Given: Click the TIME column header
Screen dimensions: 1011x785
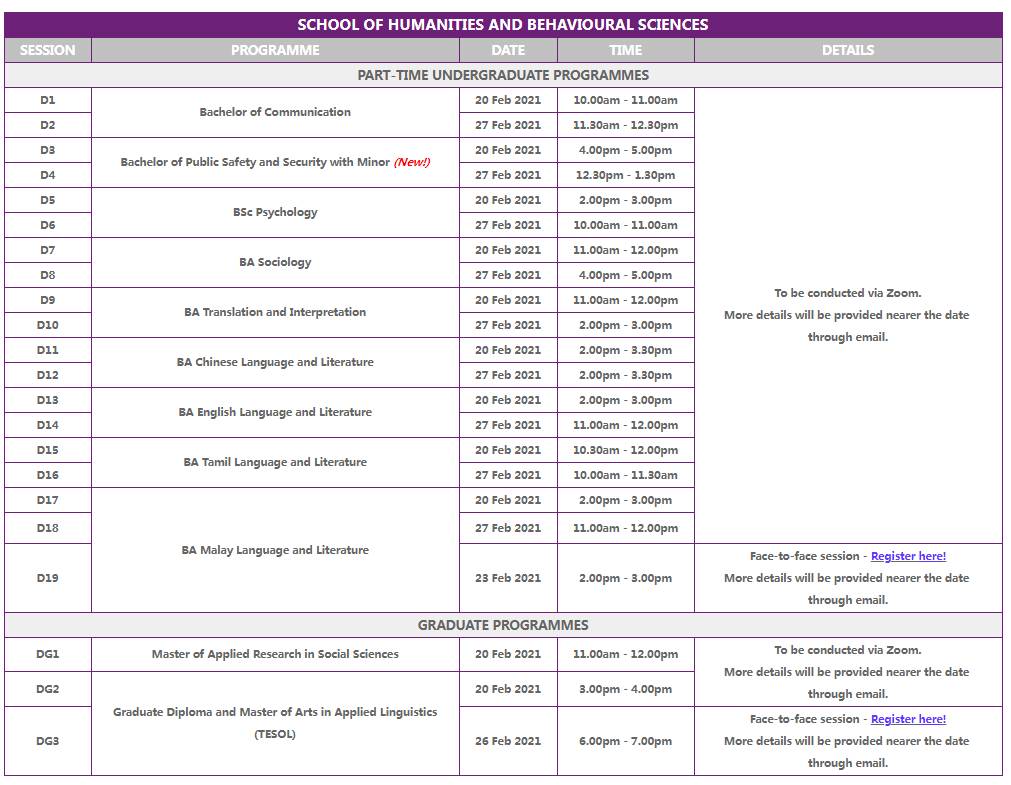Looking at the screenshot, I should (x=624, y=49).
